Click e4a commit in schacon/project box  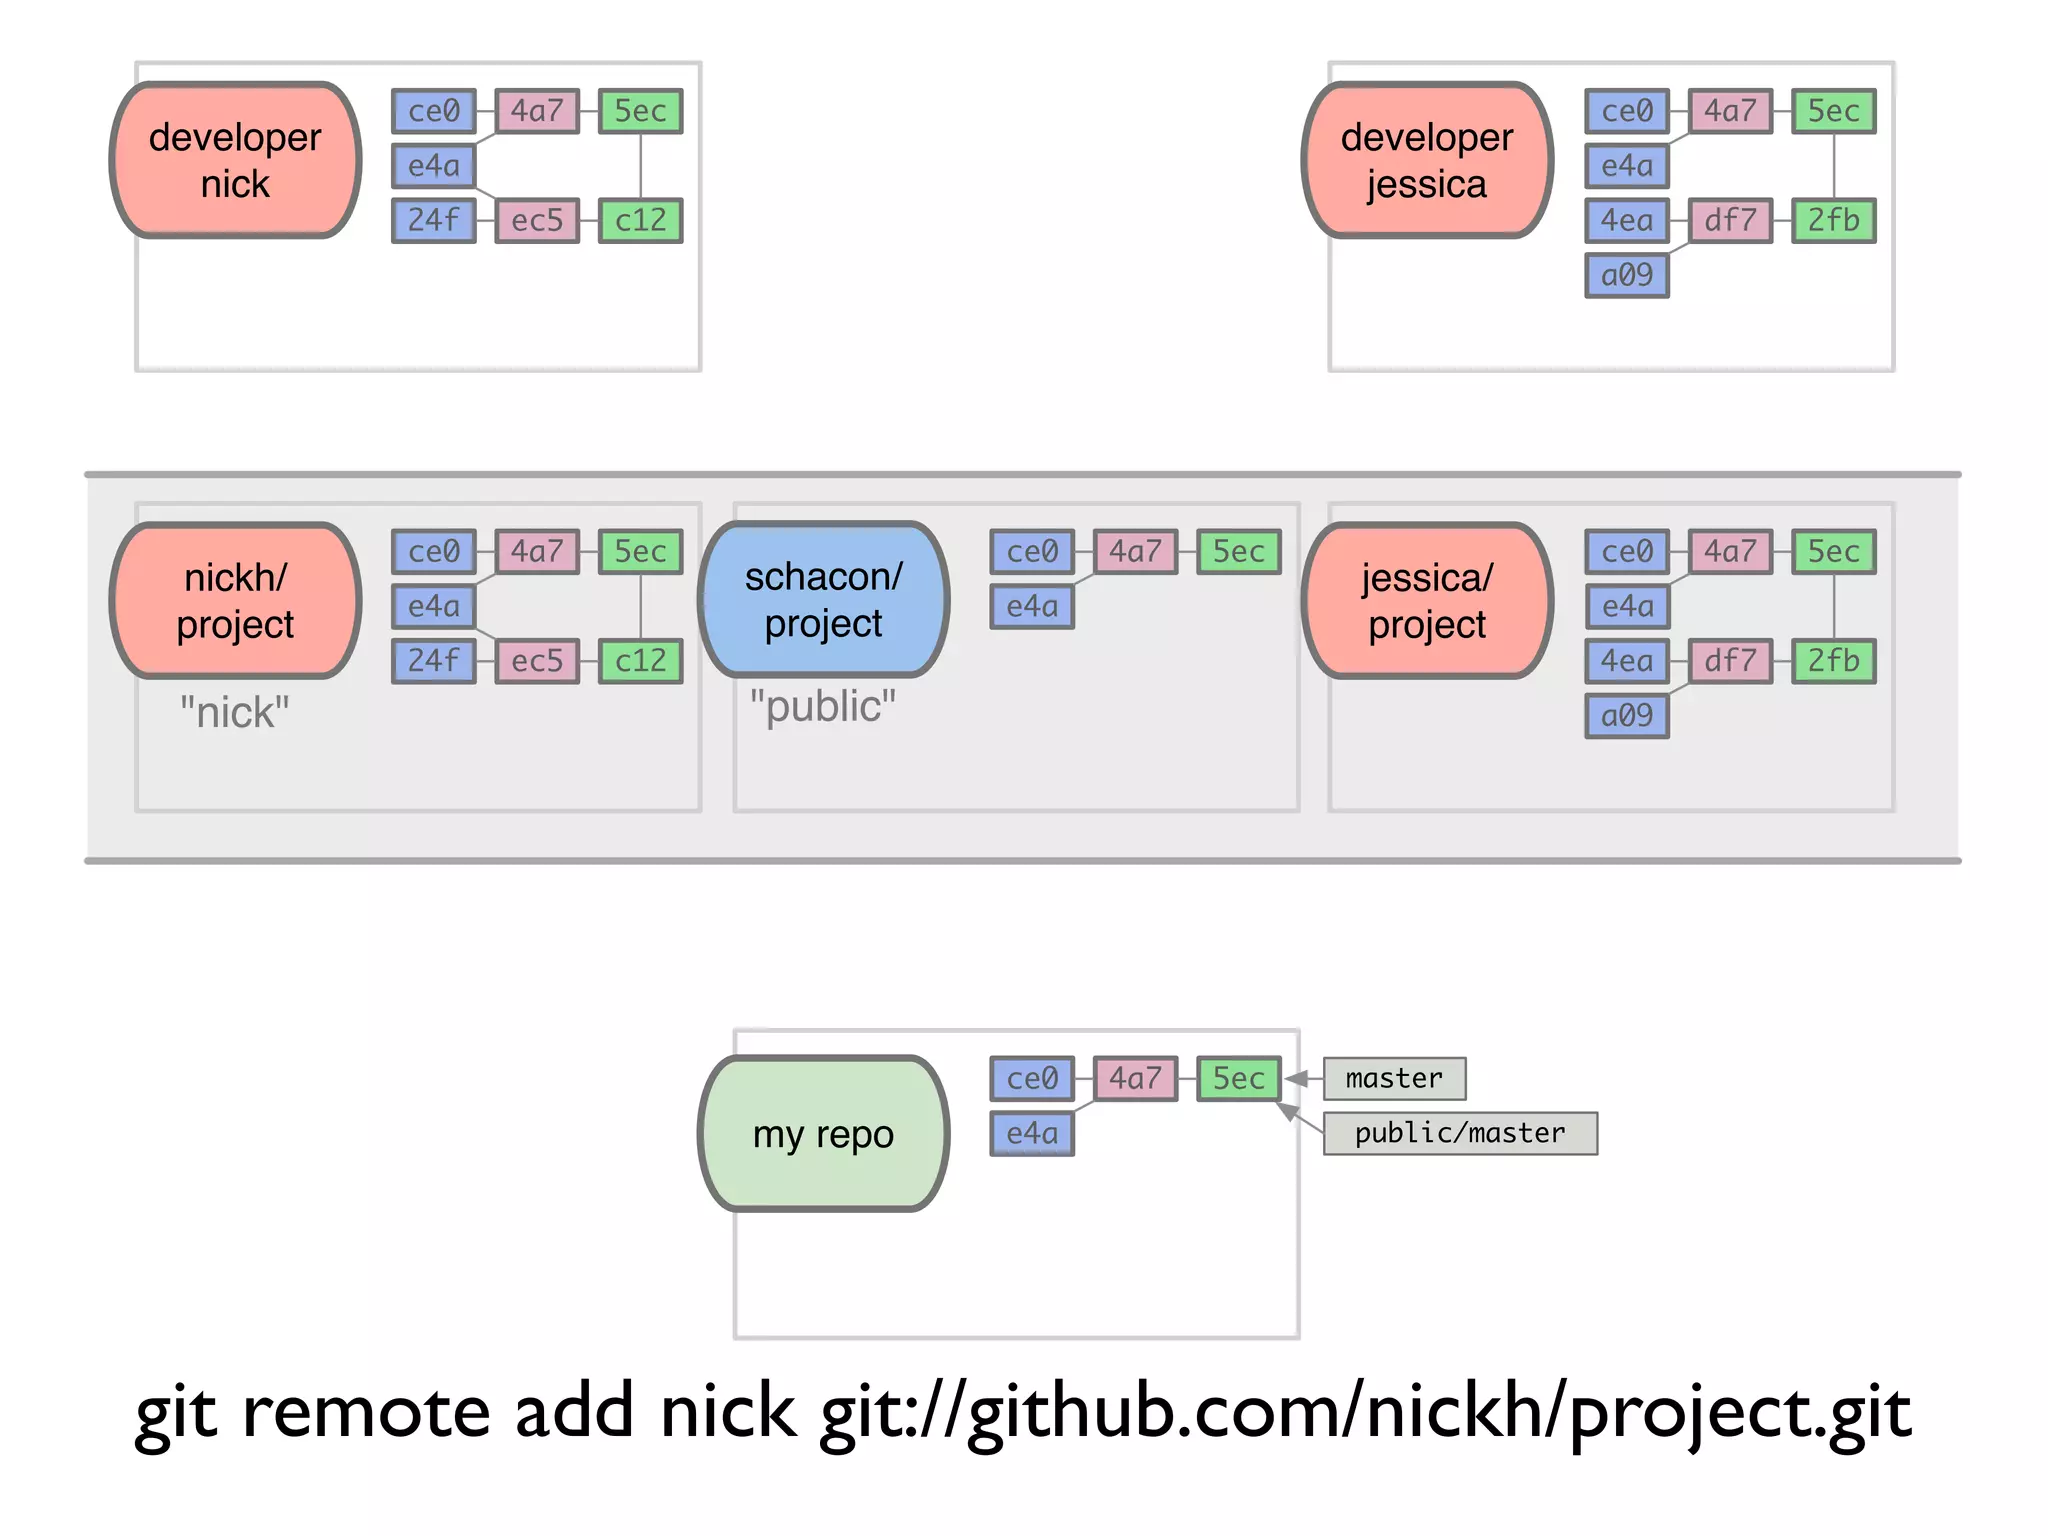coord(1032,606)
